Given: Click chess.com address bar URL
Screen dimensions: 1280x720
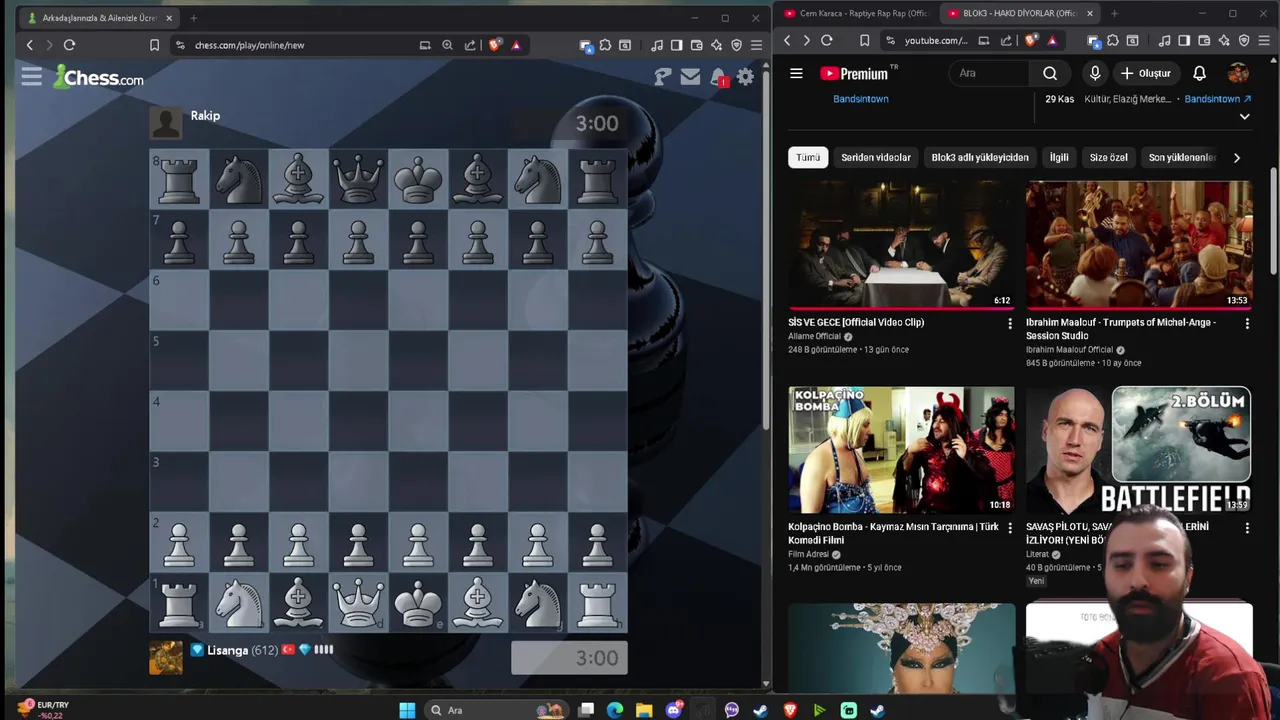Looking at the screenshot, I should [249, 45].
